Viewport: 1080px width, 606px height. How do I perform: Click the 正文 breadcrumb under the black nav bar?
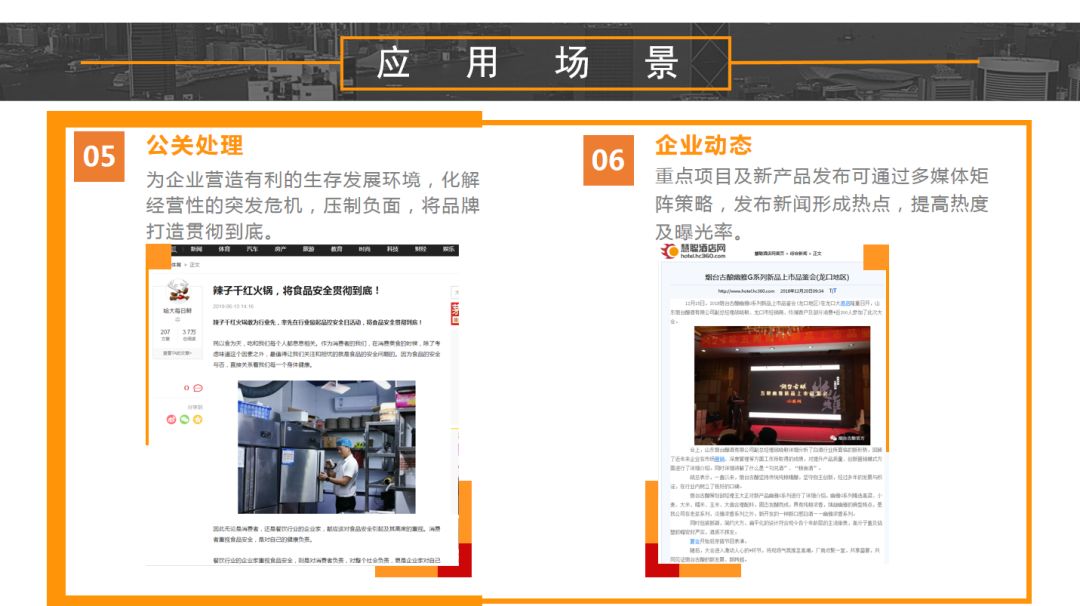pos(194,264)
